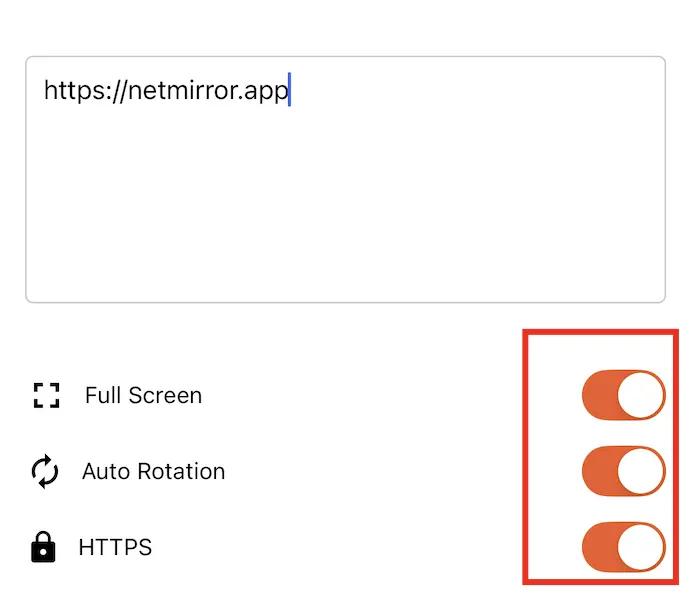Disable the Auto Rotation switch
Image resolution: width=680 pixels, height=604 pixels.
pos(624,471)
